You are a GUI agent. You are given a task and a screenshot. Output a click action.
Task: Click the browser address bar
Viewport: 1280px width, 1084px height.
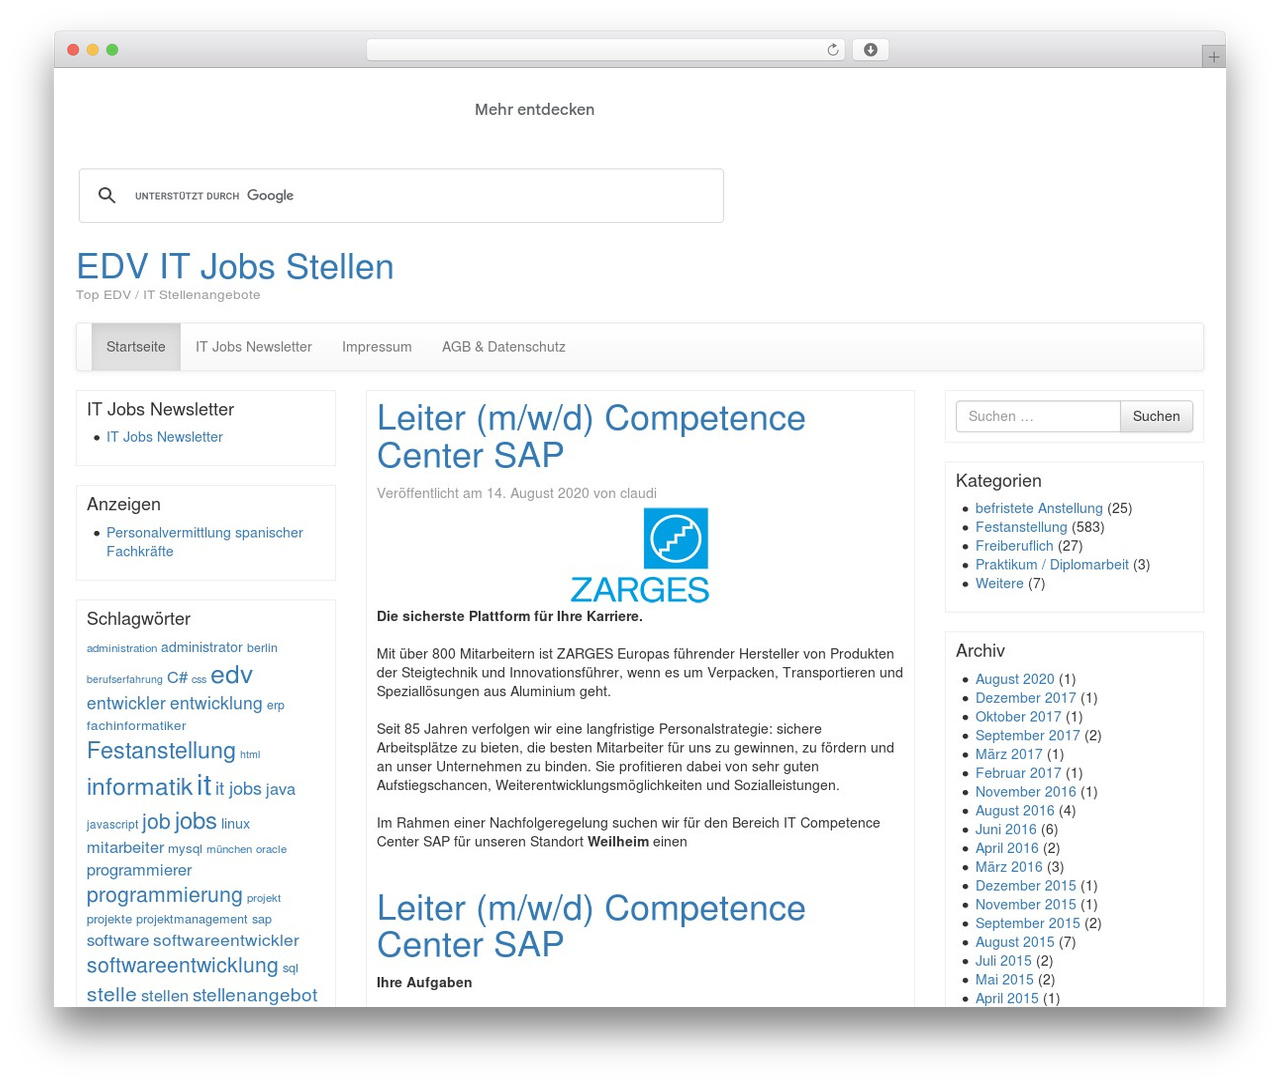[605, 50]
